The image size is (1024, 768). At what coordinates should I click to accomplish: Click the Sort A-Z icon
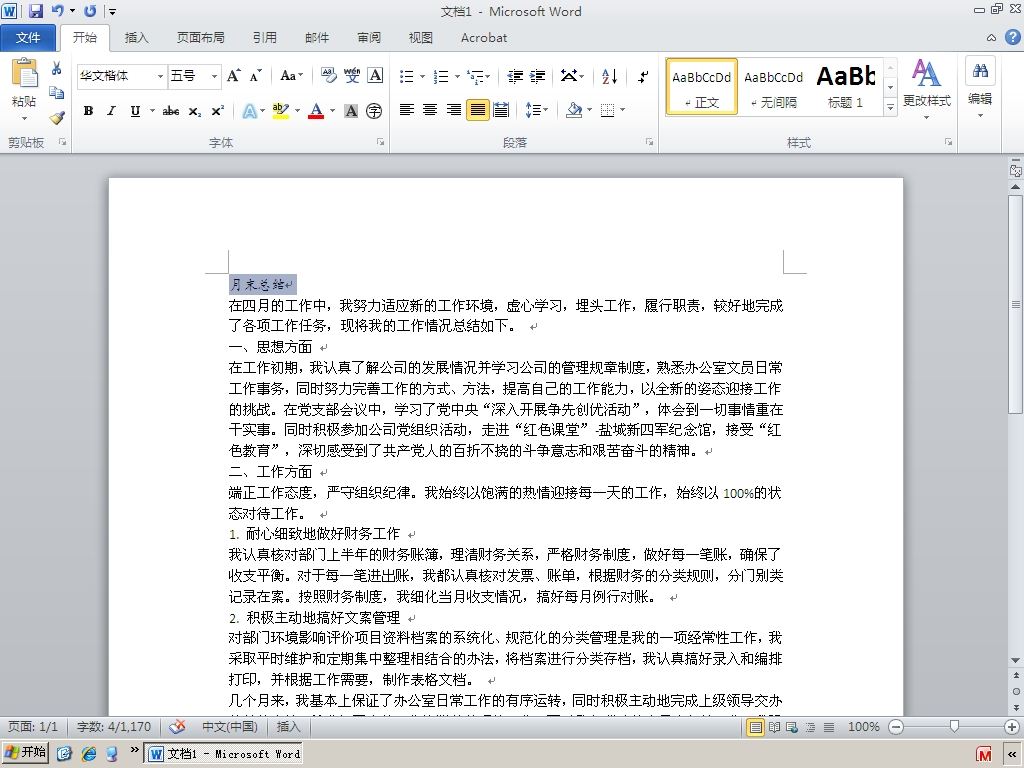609,76
